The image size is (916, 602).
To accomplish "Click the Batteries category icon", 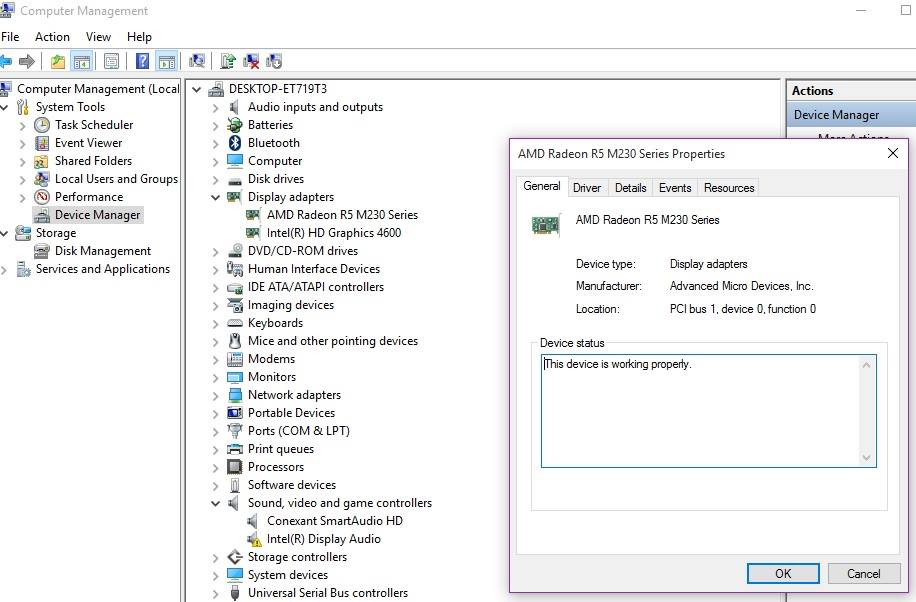I will (x=235, y=124).
